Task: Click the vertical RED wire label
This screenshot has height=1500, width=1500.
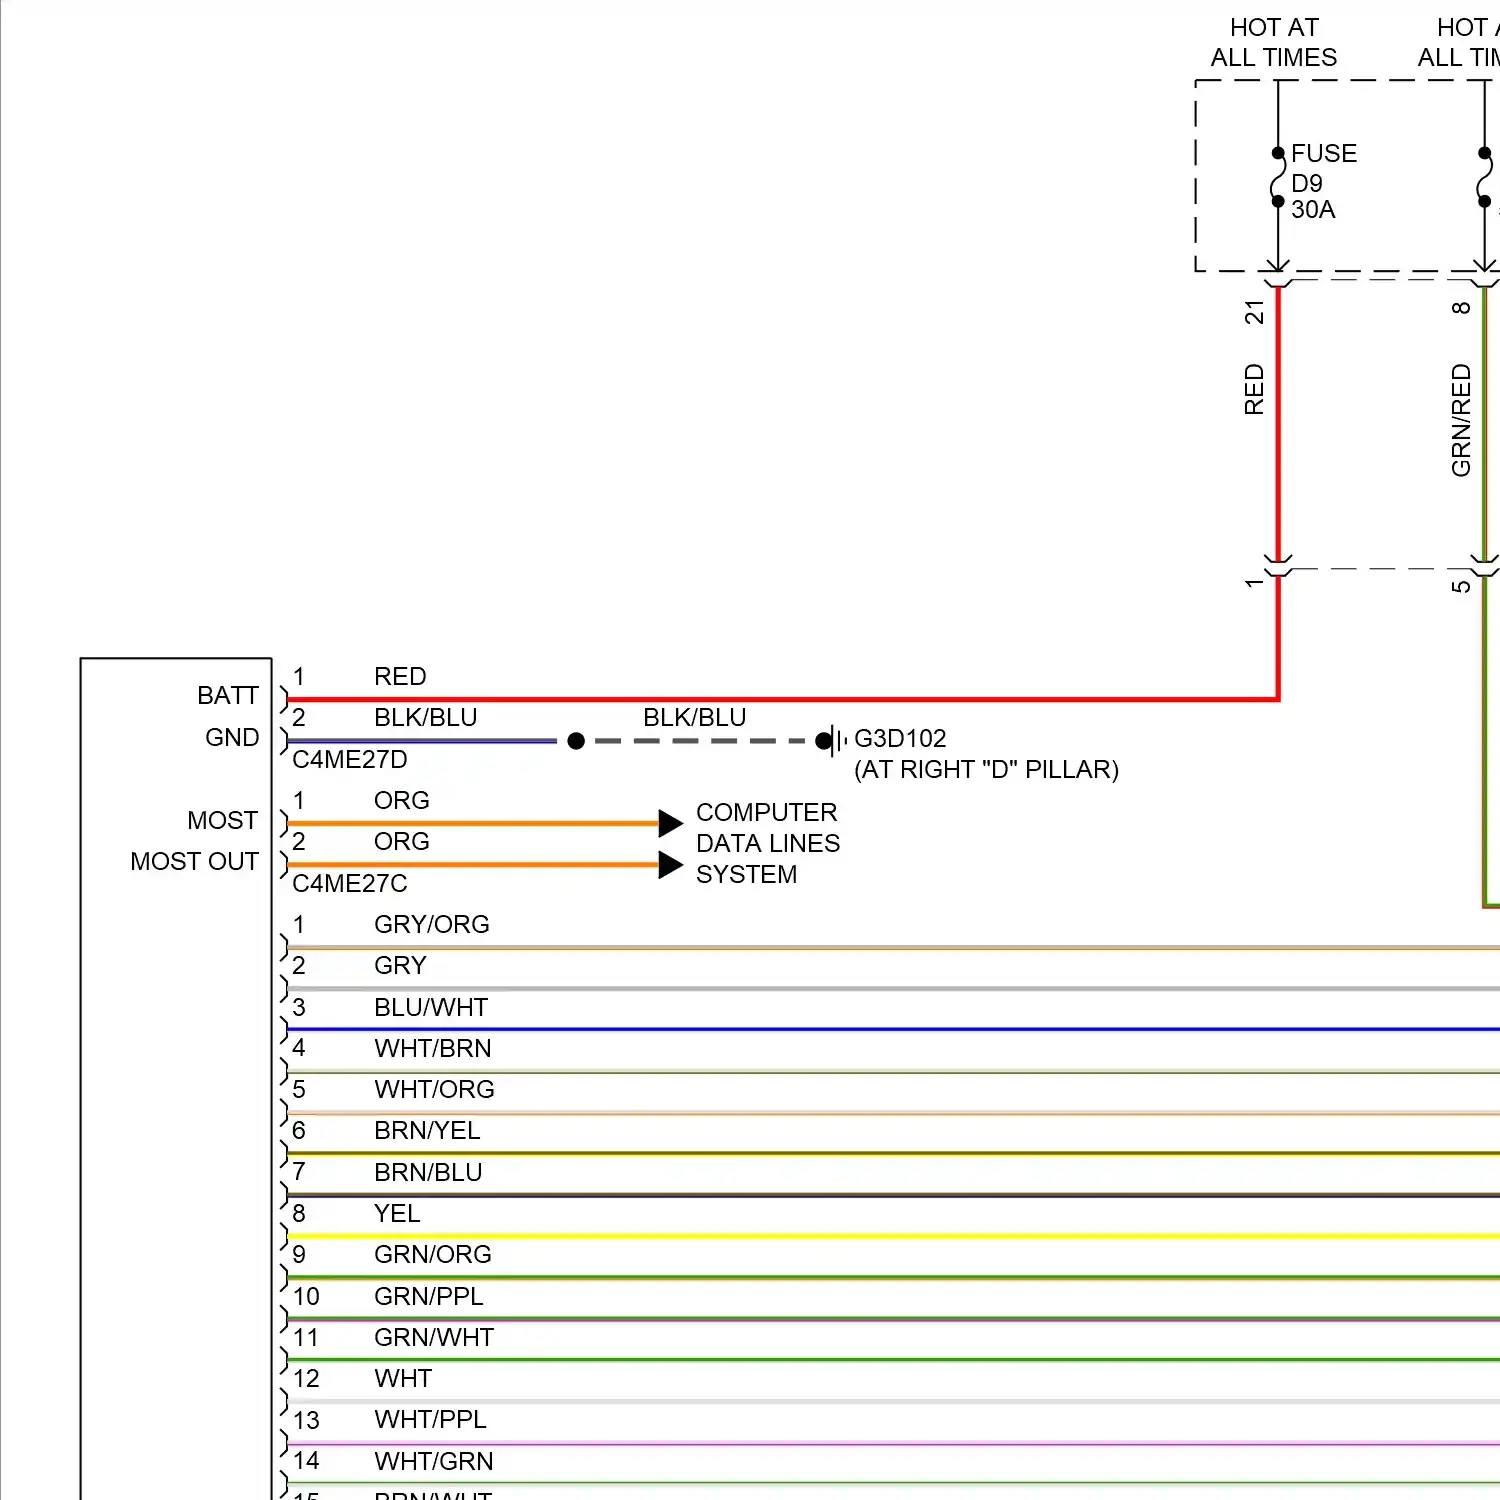Action: 1254,390
